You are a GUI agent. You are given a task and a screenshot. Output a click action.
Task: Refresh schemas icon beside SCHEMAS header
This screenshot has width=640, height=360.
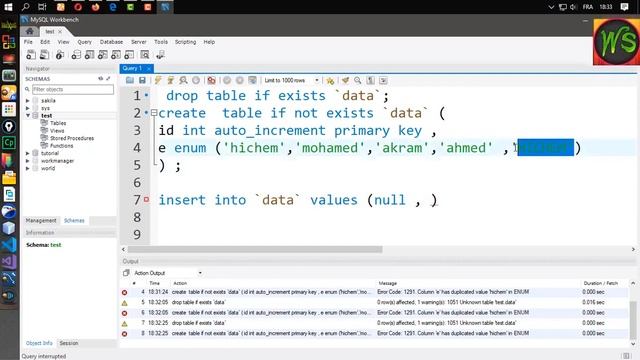(100, 78)
